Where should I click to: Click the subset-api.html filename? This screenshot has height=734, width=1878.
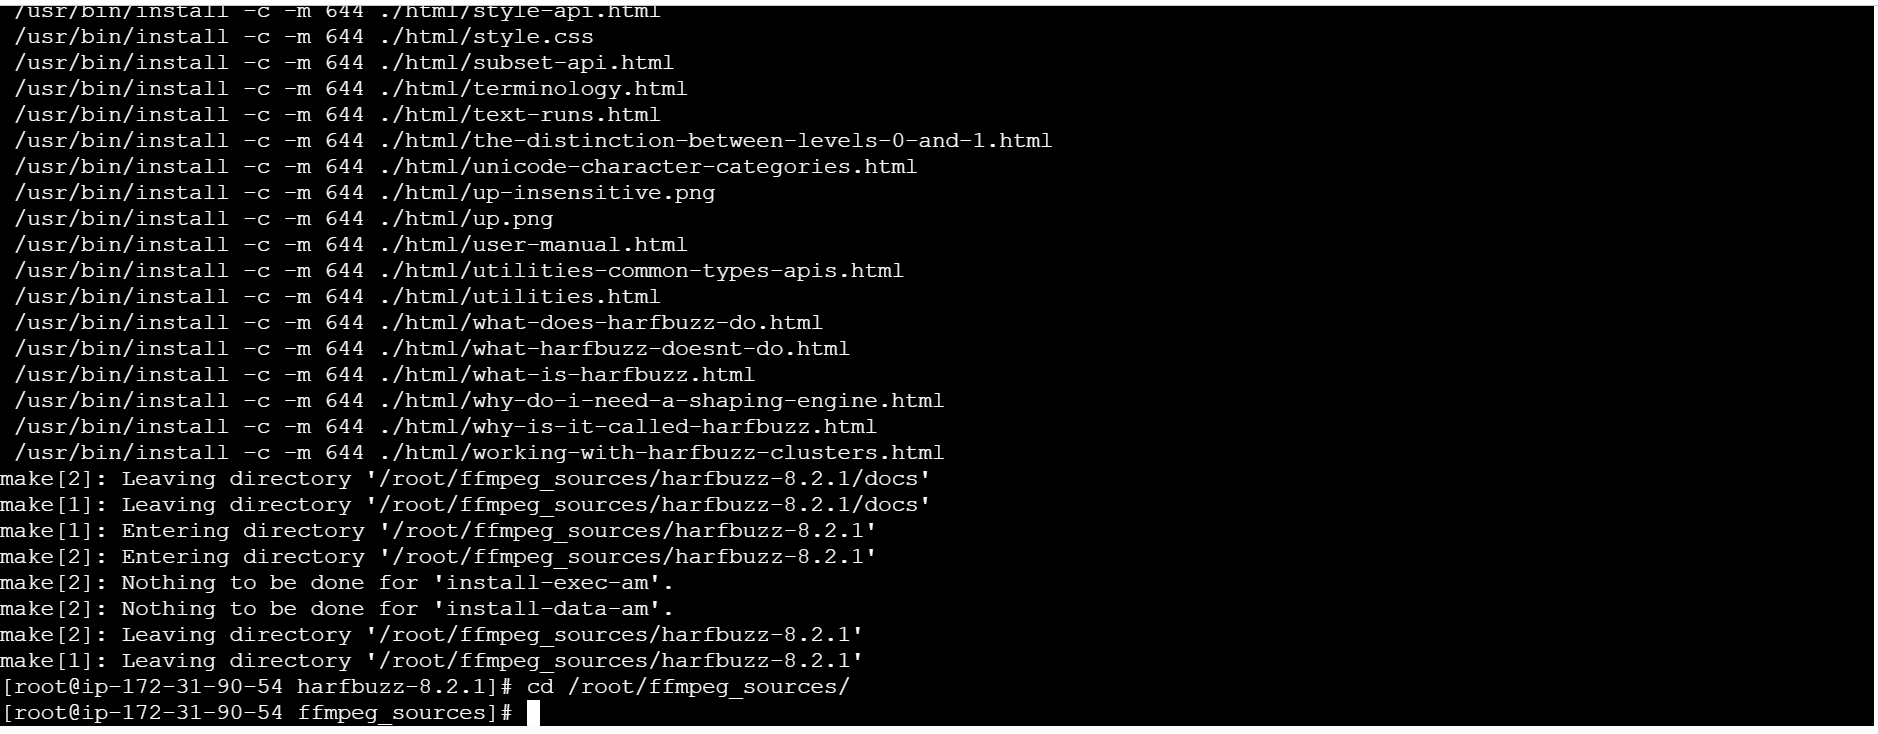click(x=573, y=63)
